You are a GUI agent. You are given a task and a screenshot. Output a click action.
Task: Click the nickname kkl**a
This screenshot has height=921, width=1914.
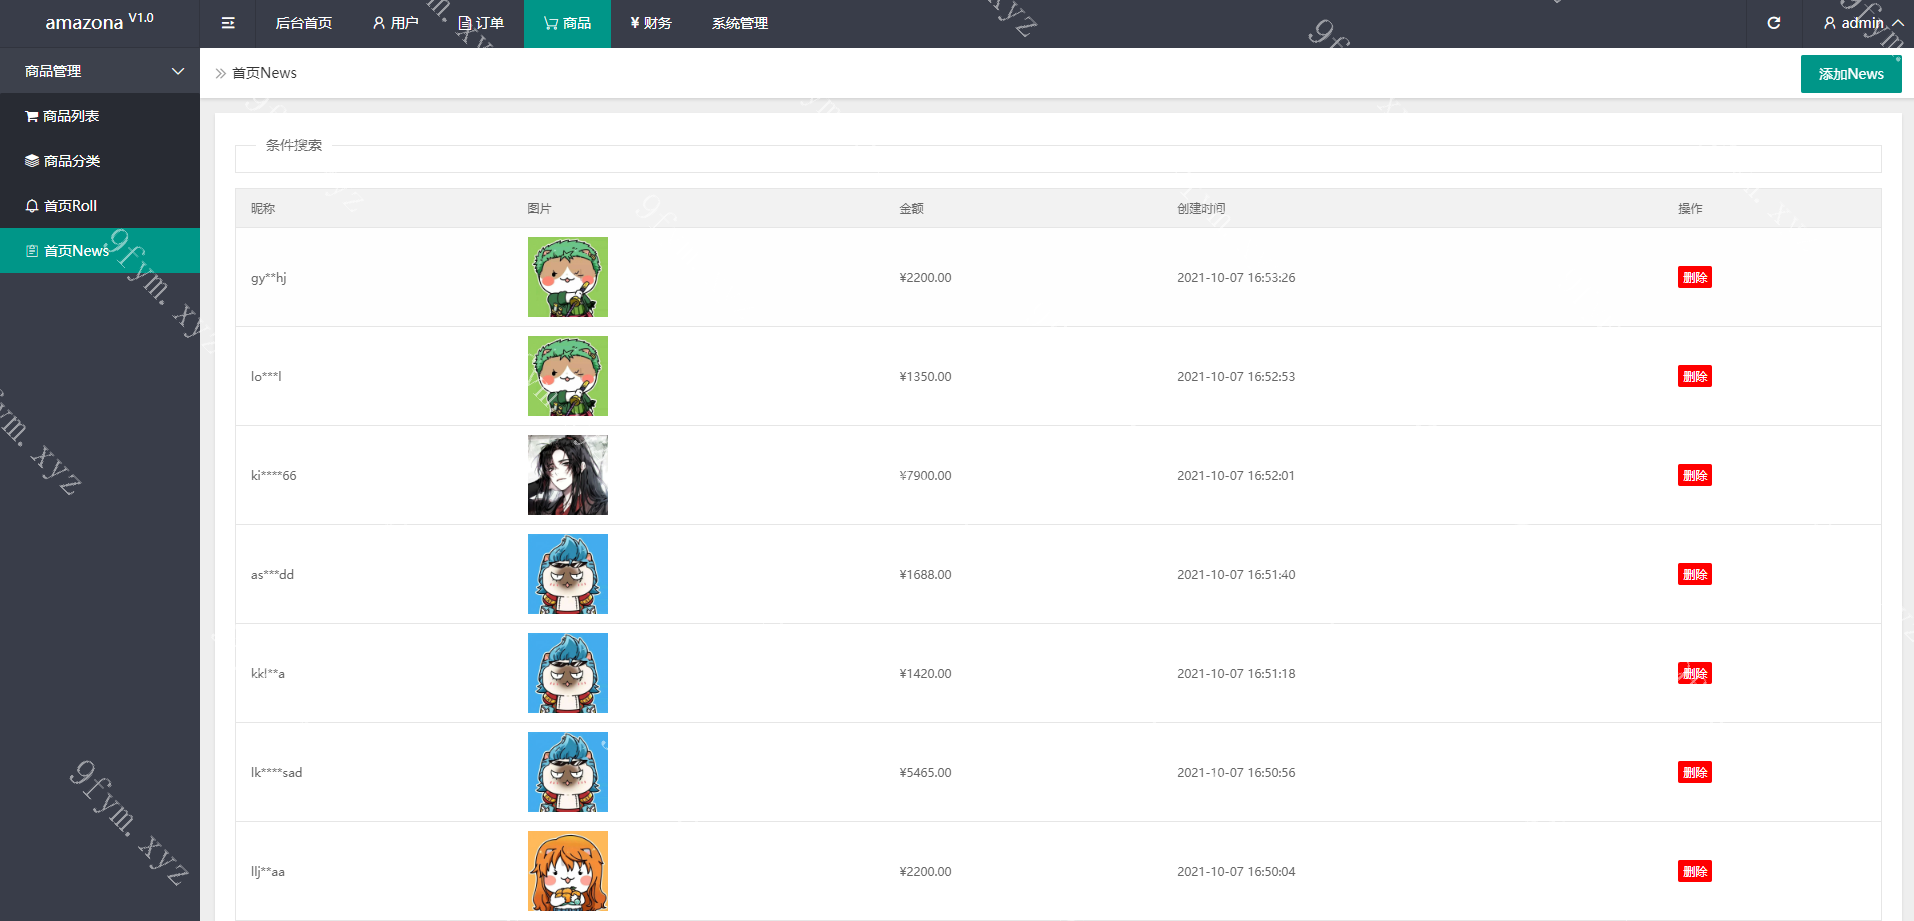tap(268, 673)
